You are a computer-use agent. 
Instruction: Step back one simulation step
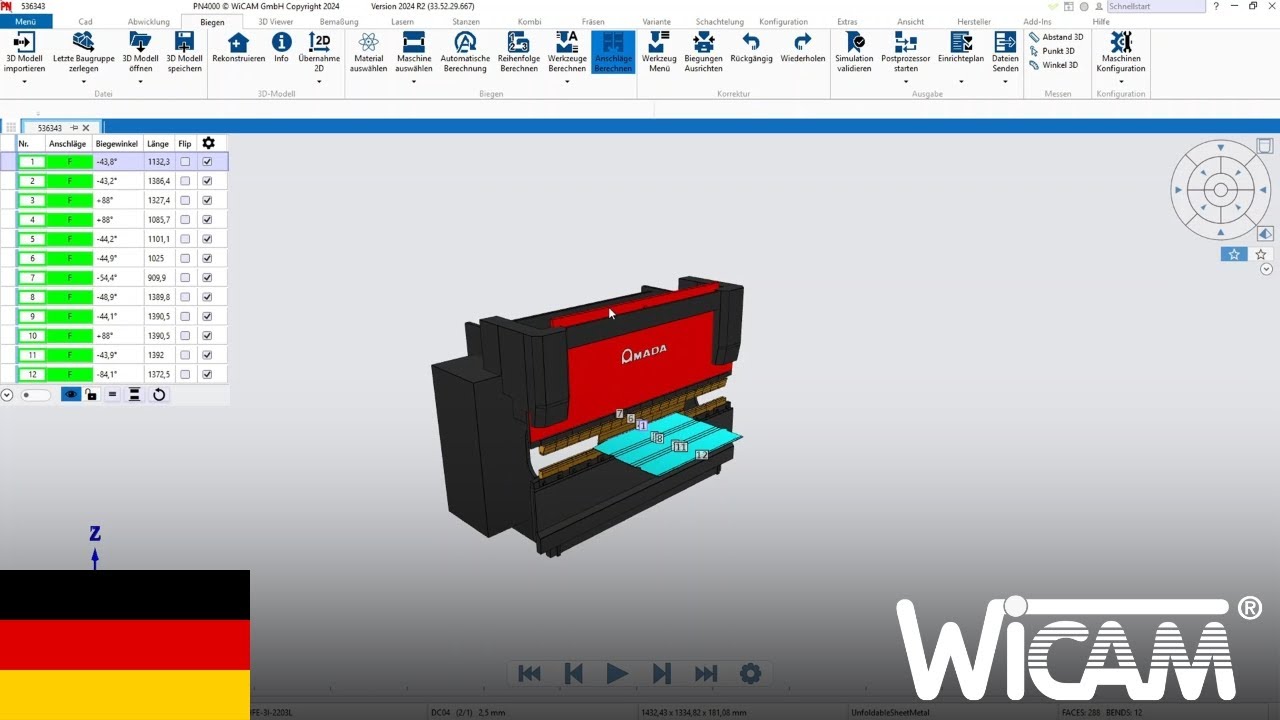click(574, 674)
